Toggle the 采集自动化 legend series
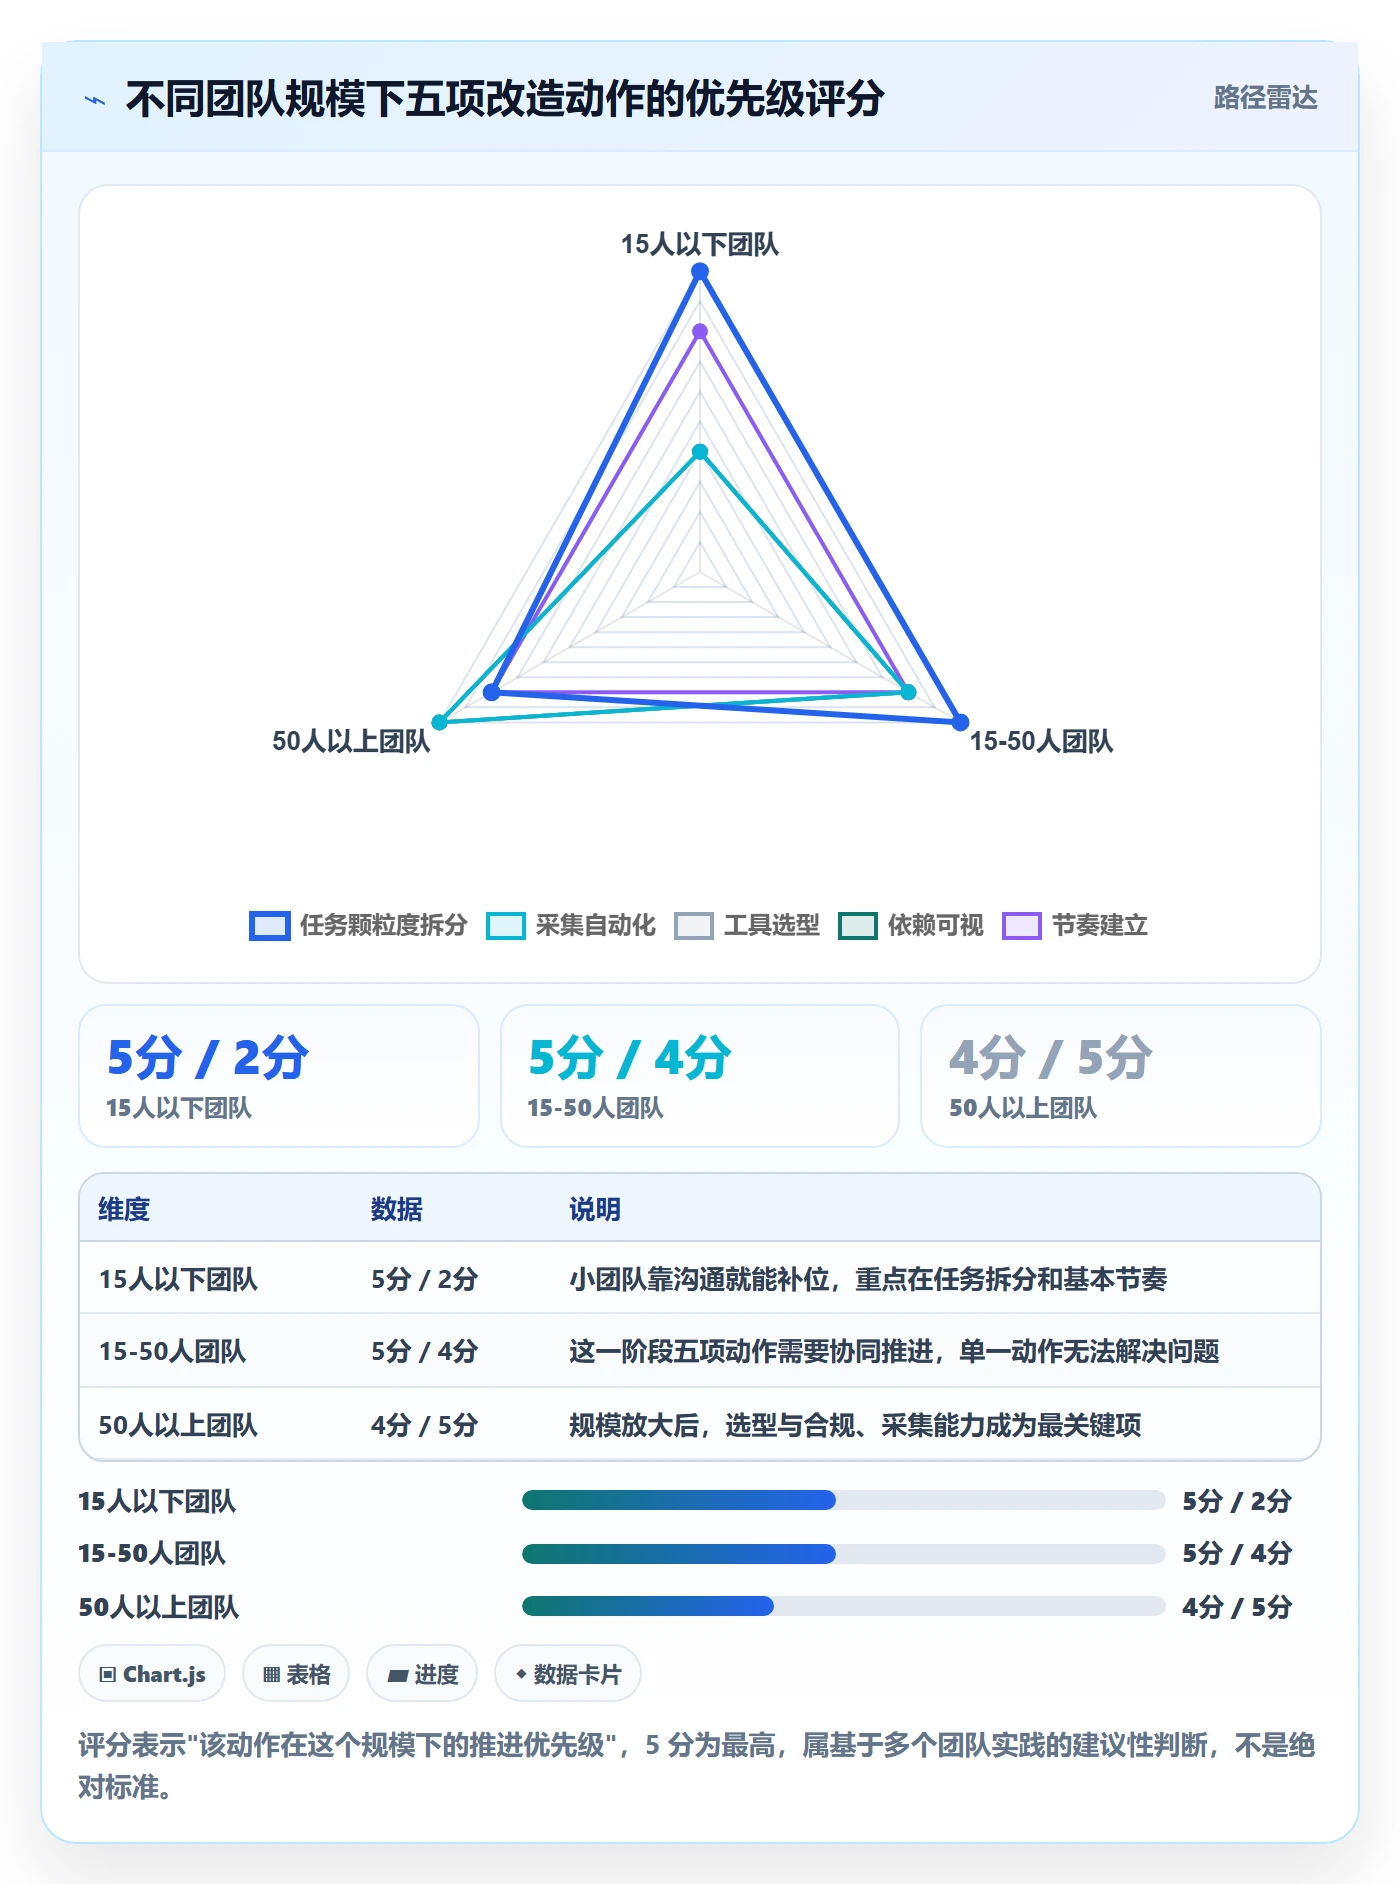This screenshot has height=1884, width=1400. point(571,925)
